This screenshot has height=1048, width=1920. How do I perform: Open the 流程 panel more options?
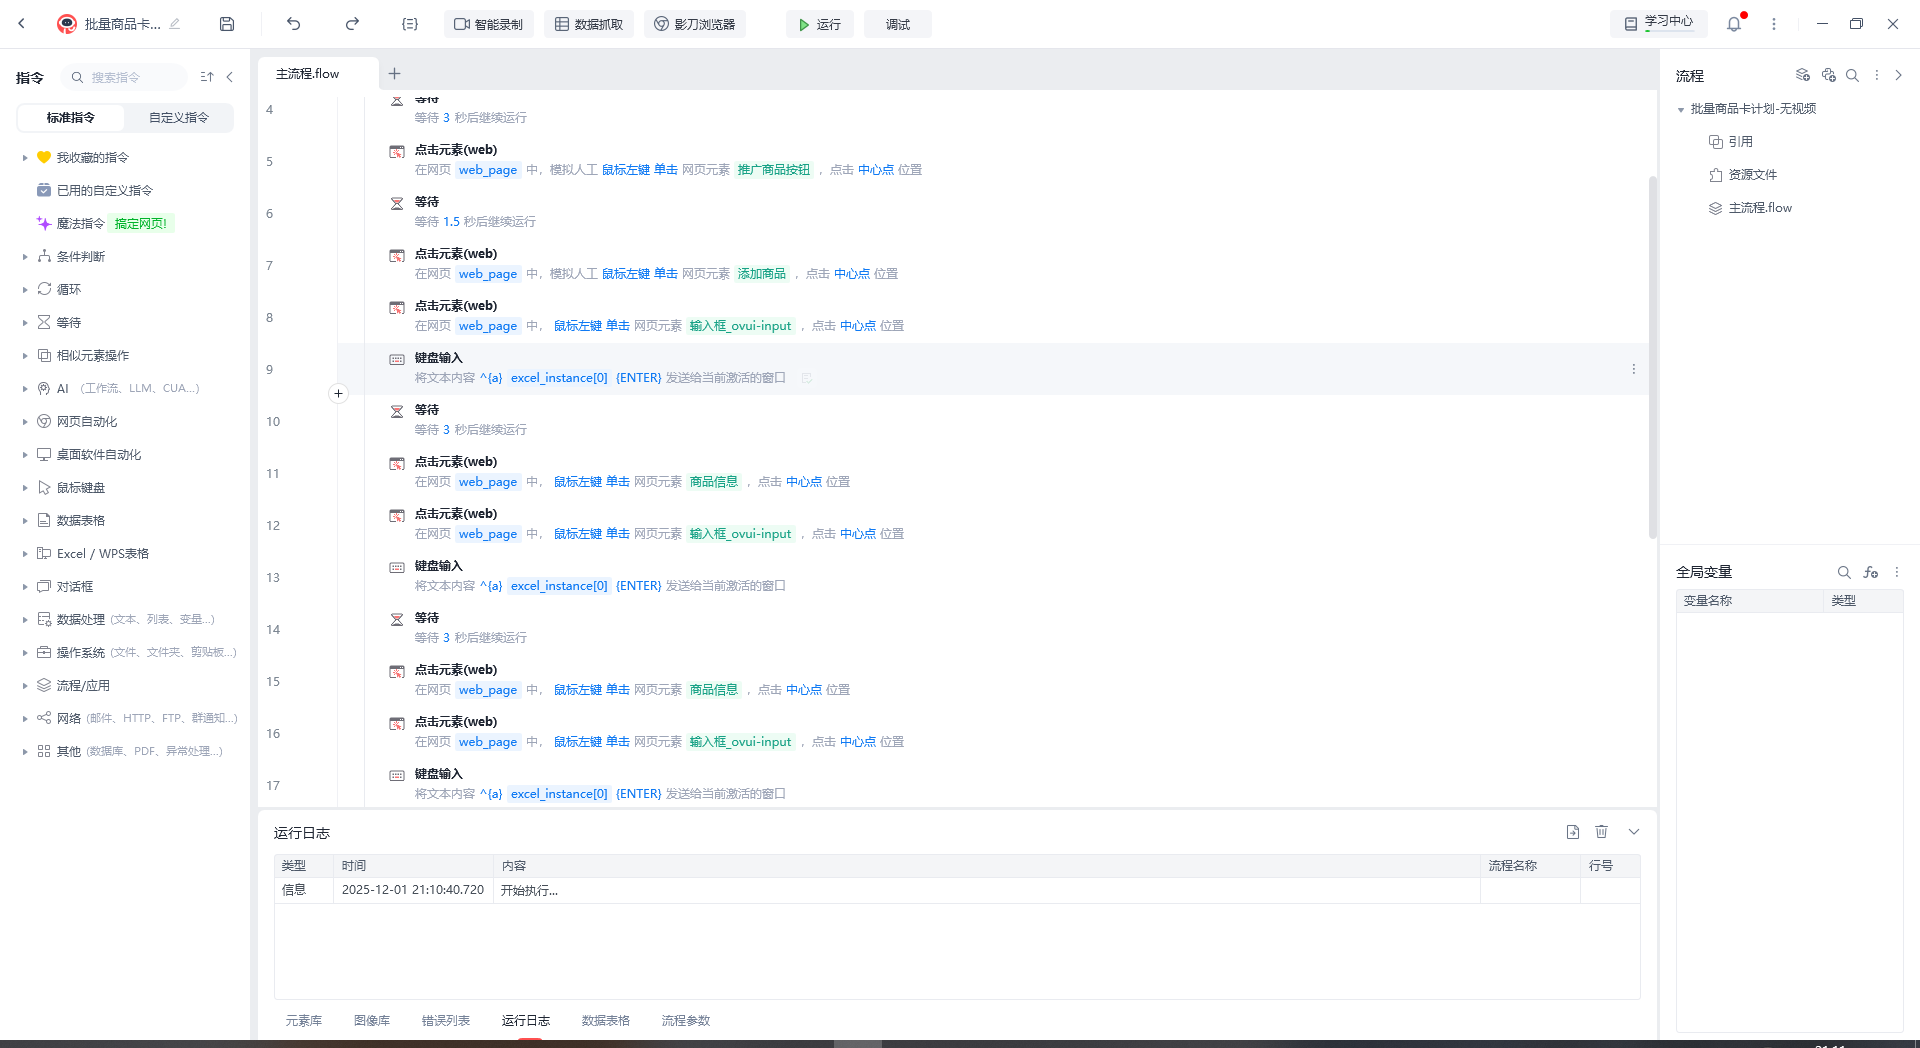point(1877,75)
